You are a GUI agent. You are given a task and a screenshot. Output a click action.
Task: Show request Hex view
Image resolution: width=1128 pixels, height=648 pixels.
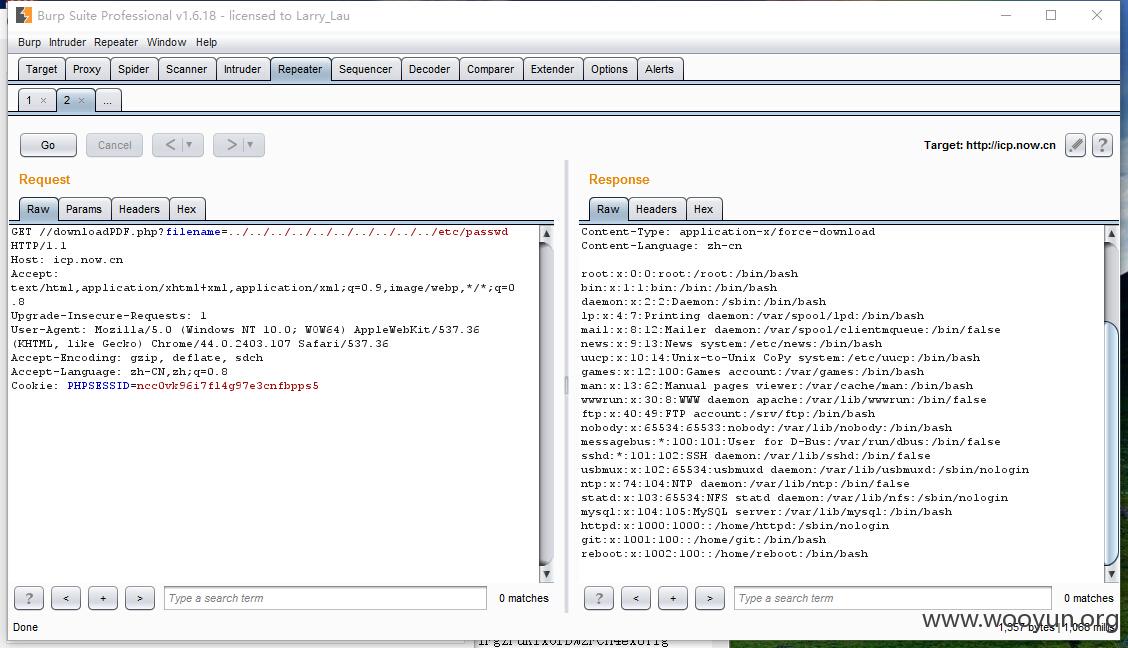[x=186, y=209]
